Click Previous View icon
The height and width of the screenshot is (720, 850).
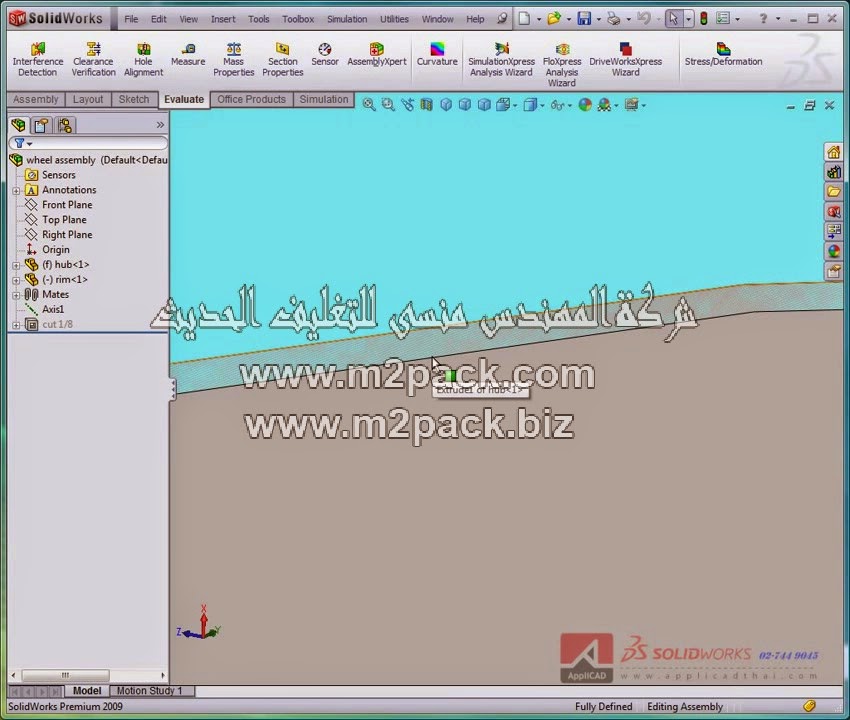tap(408, 105)
